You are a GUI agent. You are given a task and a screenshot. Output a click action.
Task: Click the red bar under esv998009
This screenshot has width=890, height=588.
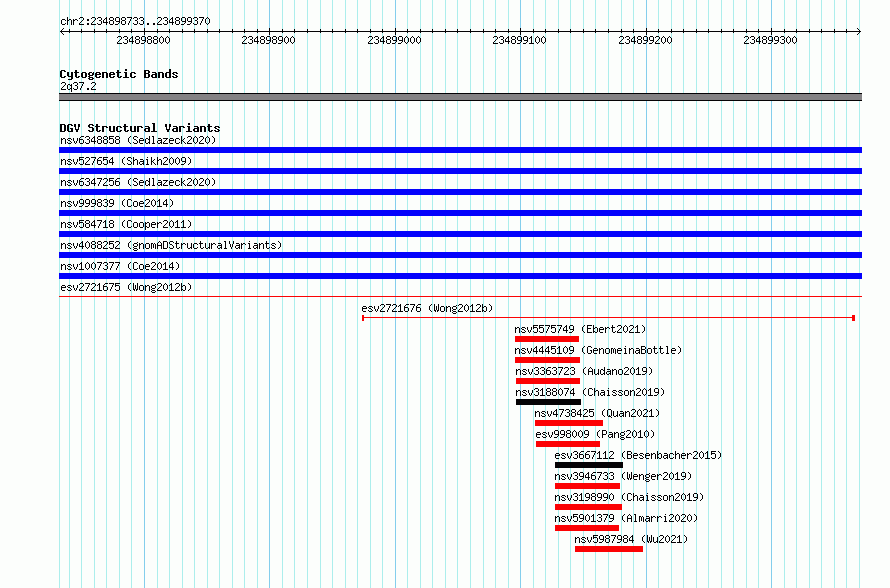point(568,444)
